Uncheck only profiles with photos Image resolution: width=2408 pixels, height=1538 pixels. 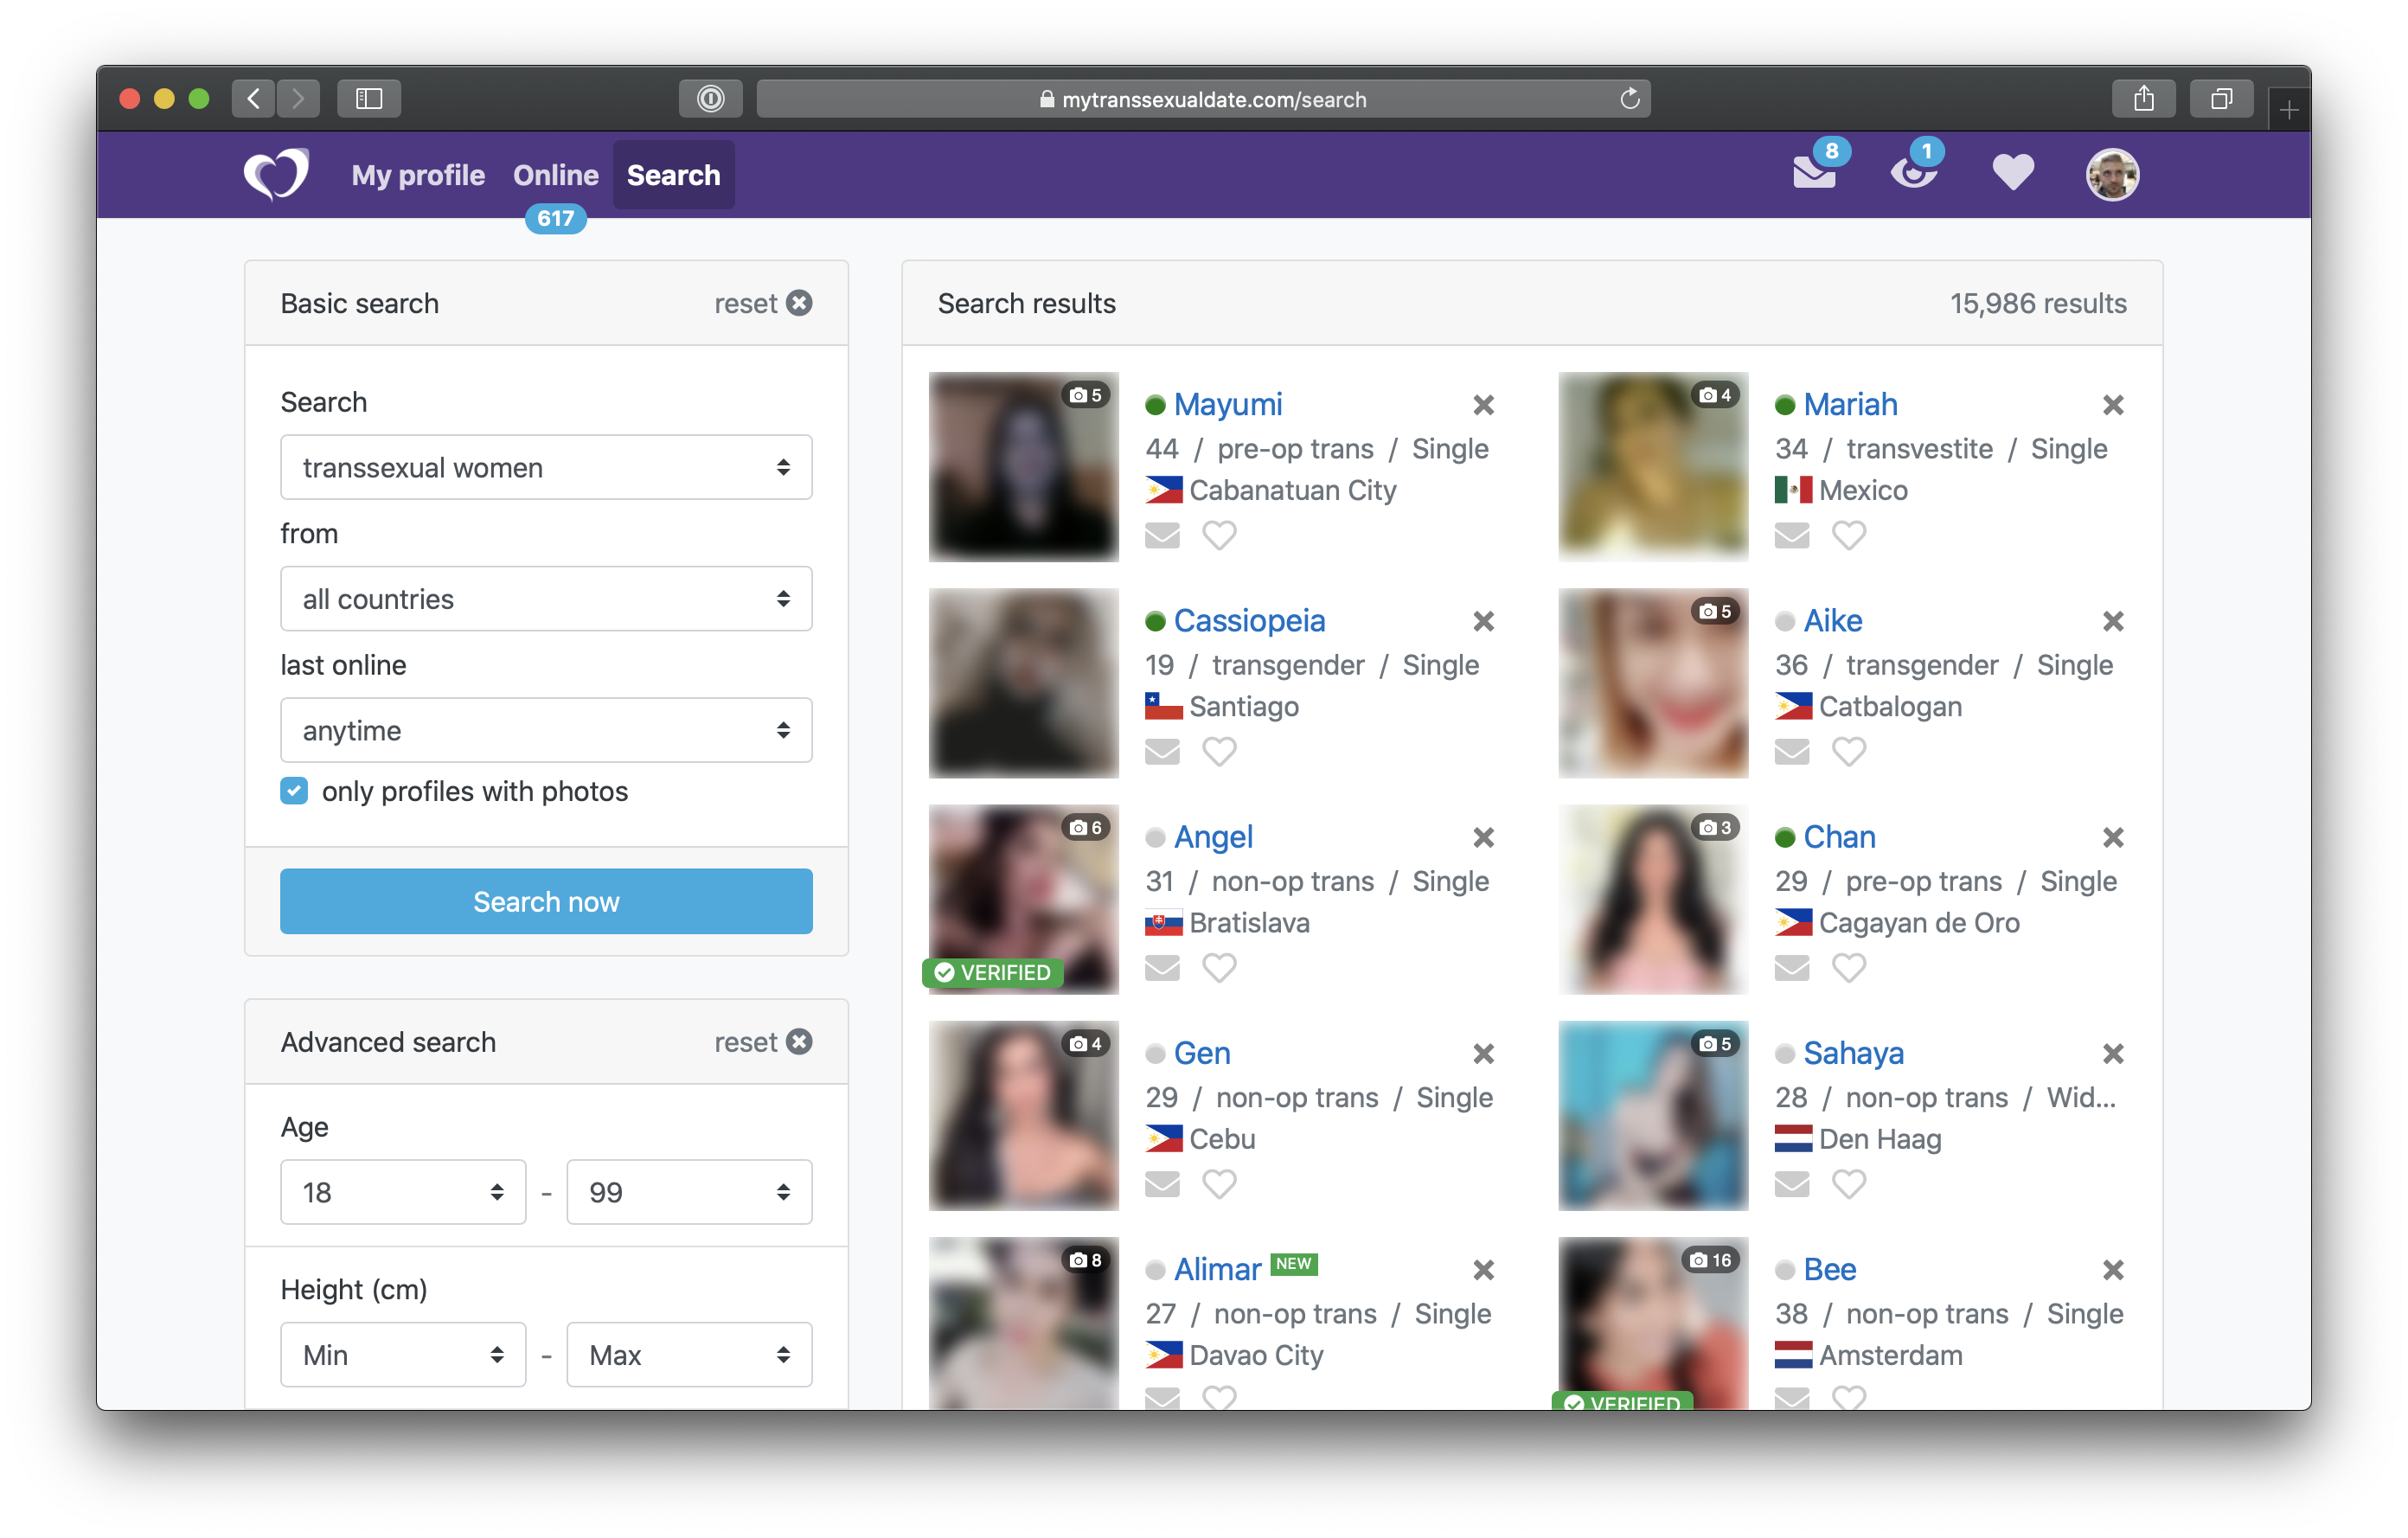click(x=294, y=791)
